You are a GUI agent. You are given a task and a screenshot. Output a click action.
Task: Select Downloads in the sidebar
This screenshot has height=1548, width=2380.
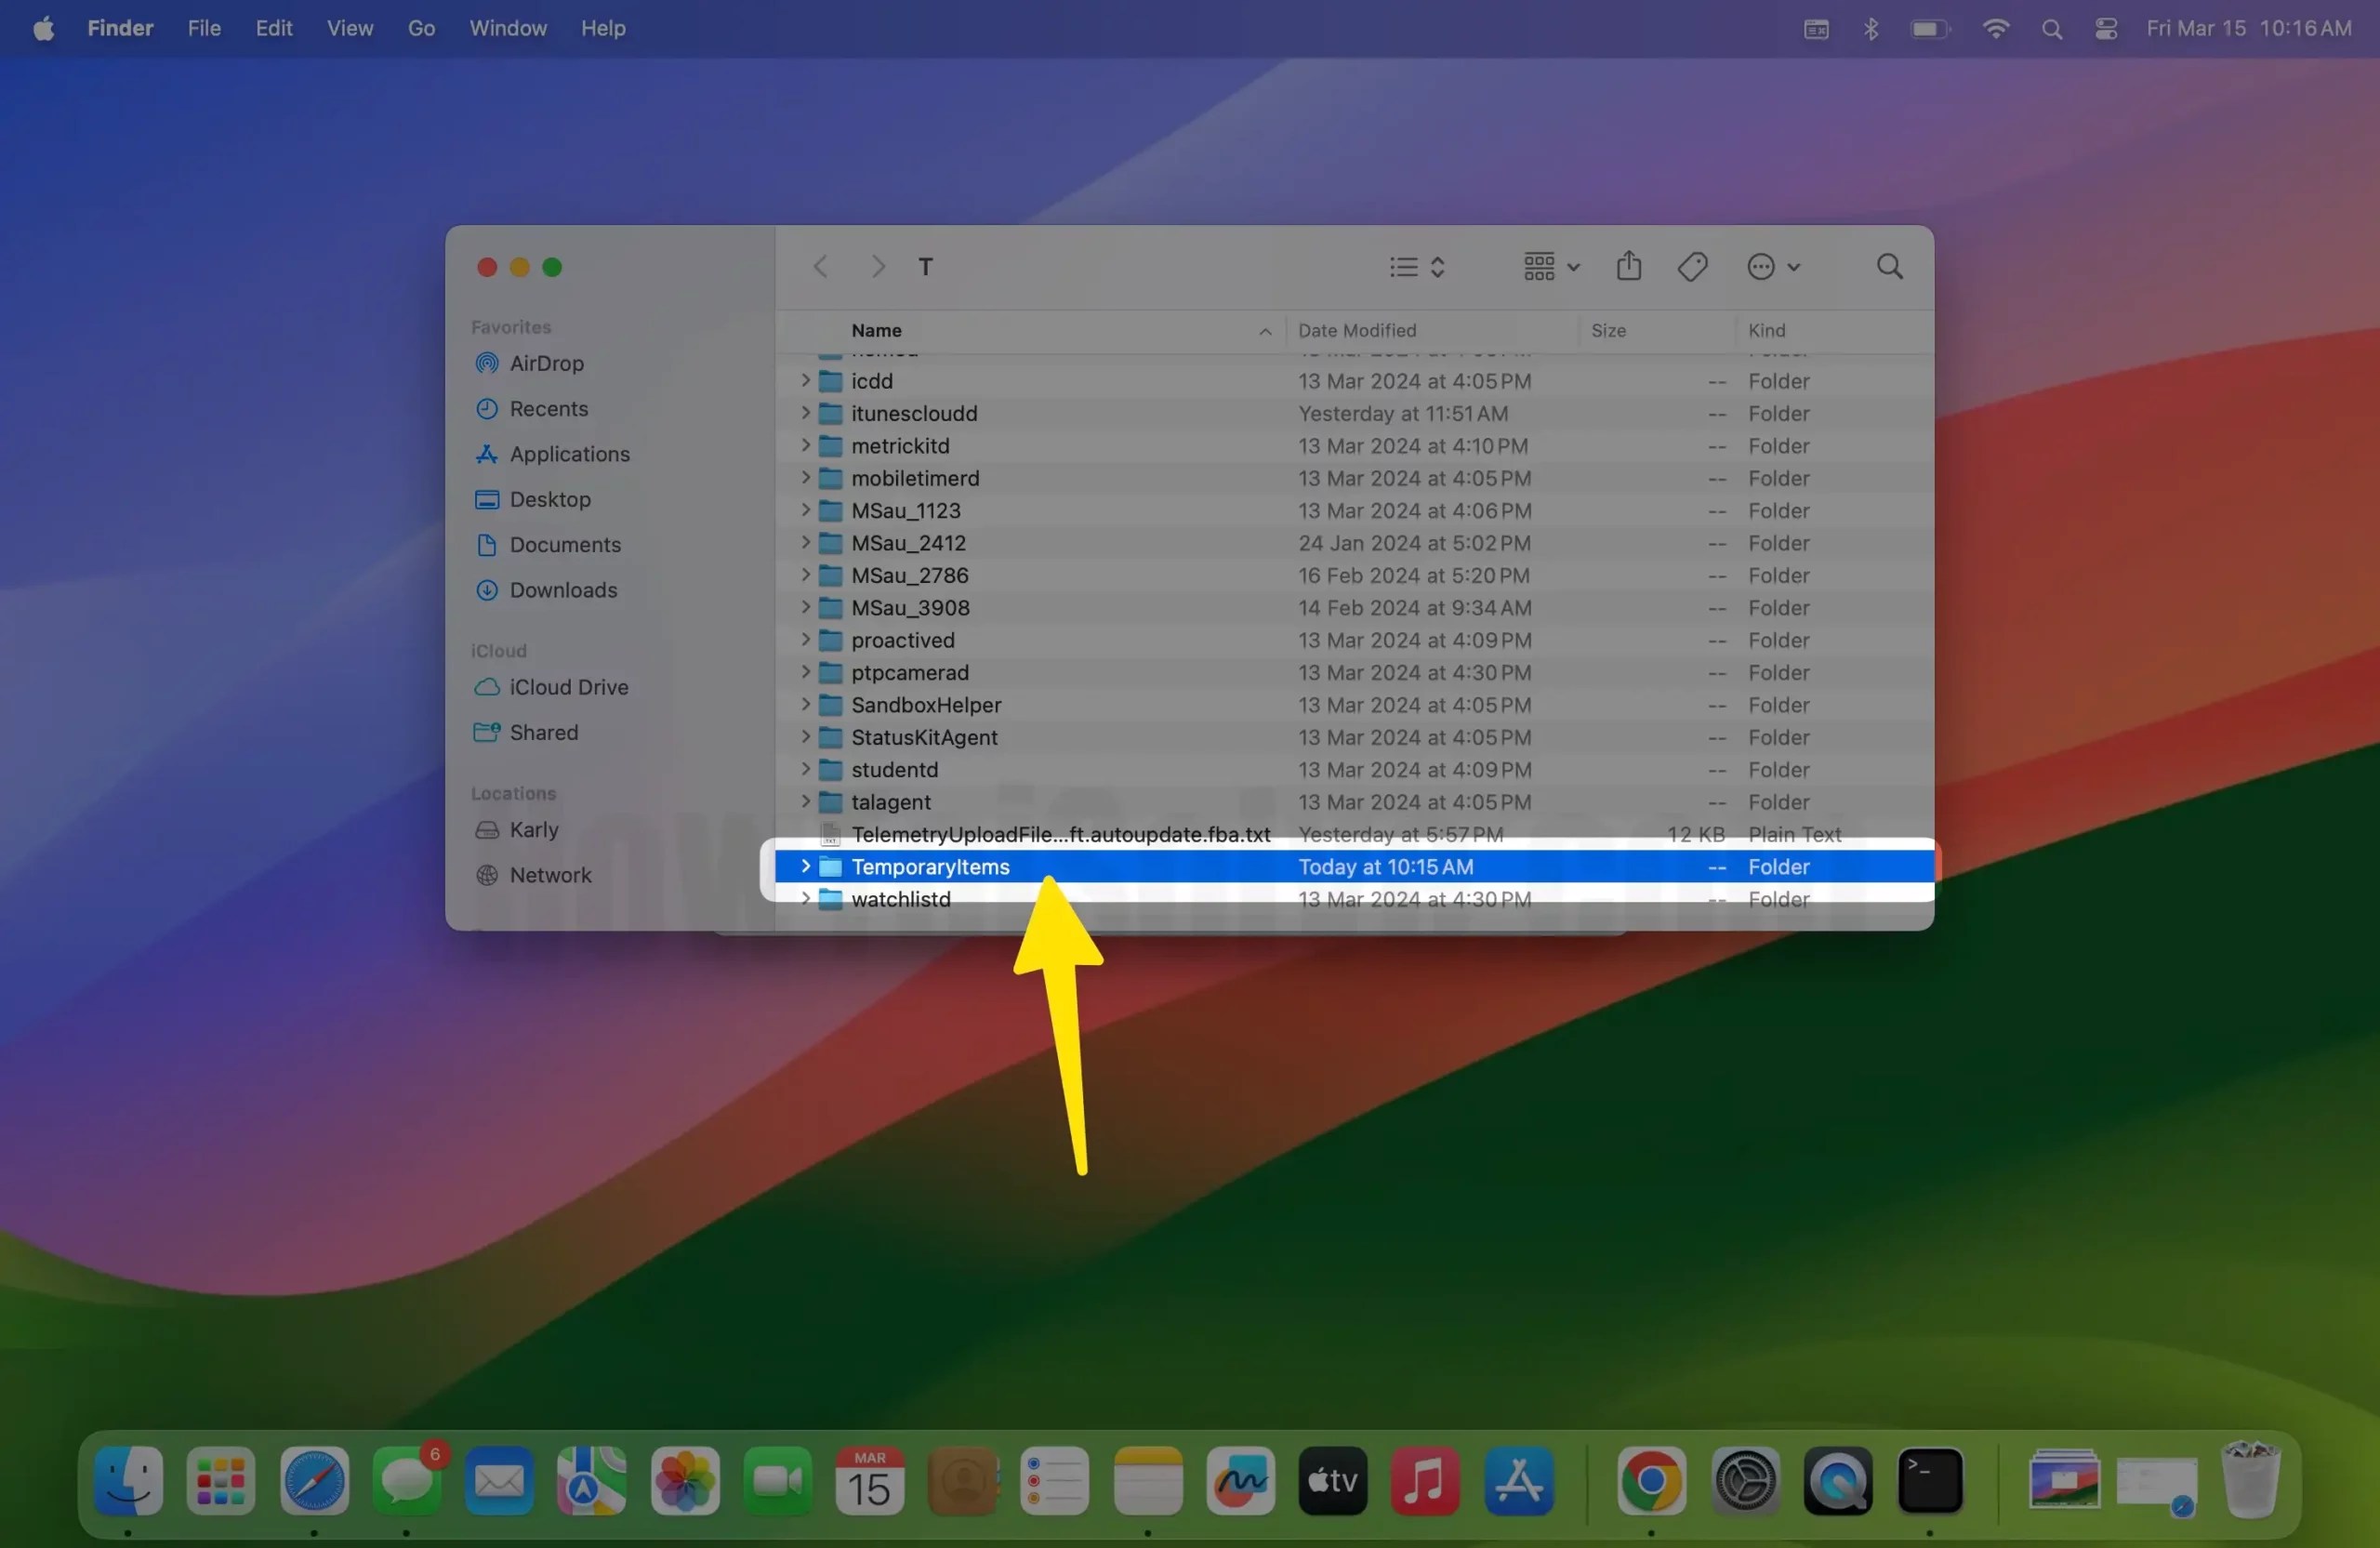click(x=563, y=590)
